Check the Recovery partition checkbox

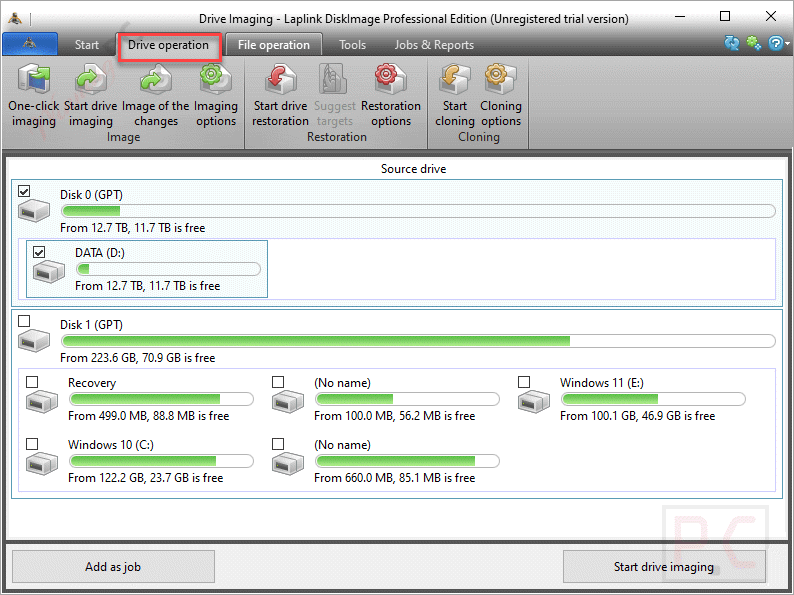(x=32, y=382)
